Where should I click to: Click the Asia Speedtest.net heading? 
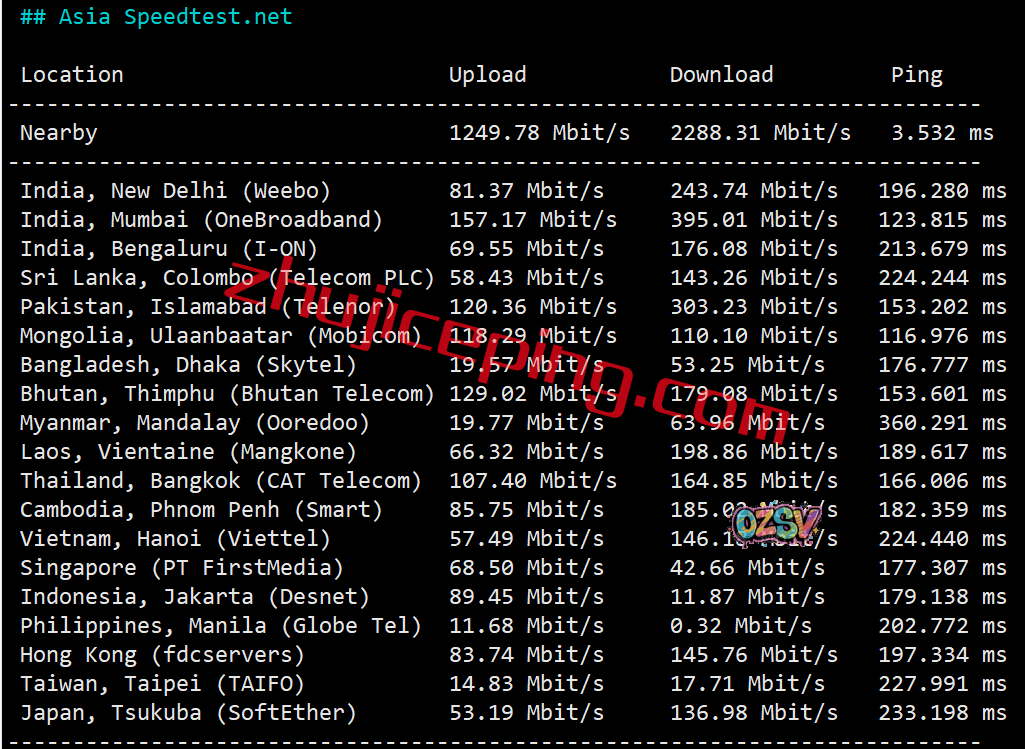156,17
